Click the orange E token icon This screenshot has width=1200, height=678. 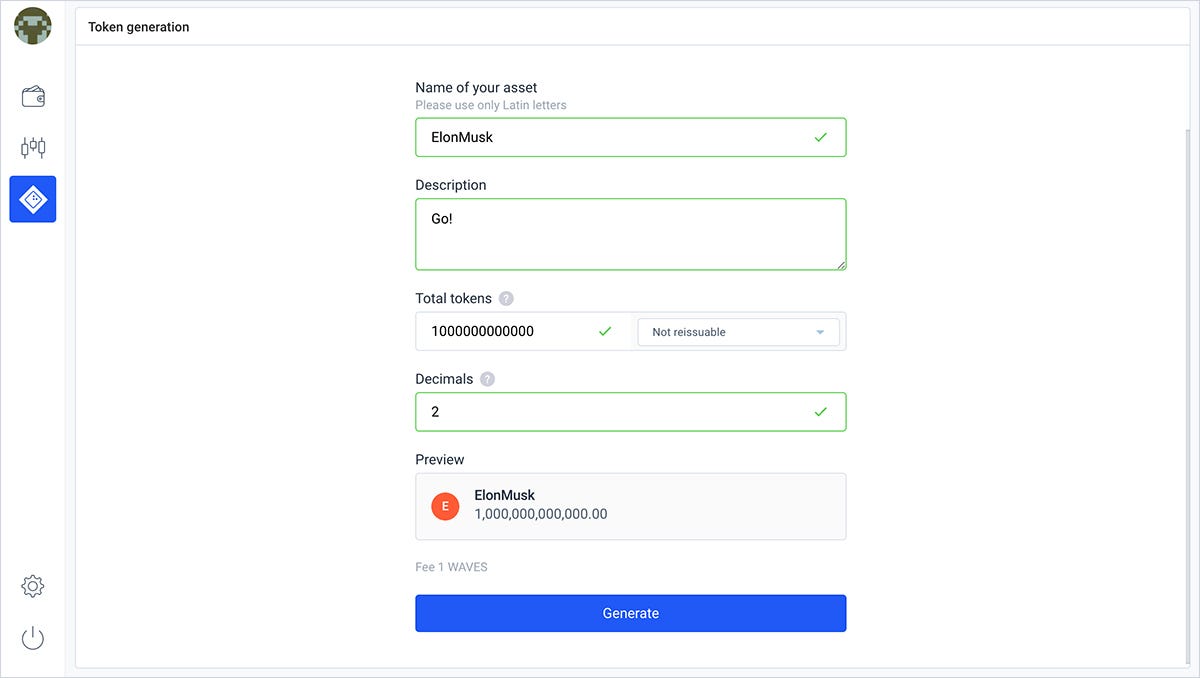tap(445, 506)
